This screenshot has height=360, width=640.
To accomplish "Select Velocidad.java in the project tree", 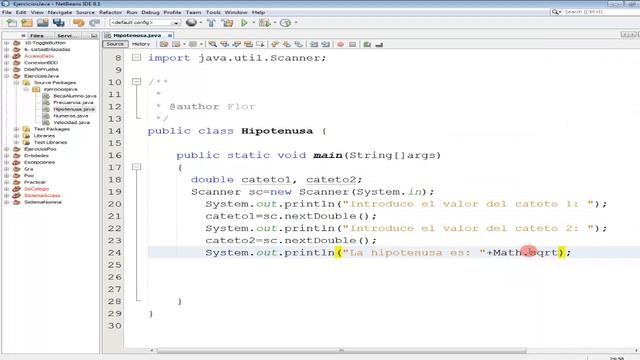I will click(x=71, y=122).
